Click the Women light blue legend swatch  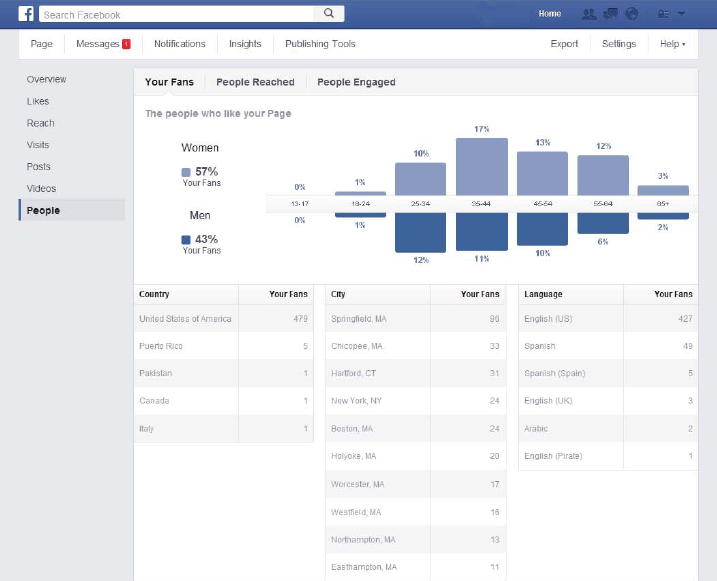pos(186,172)
